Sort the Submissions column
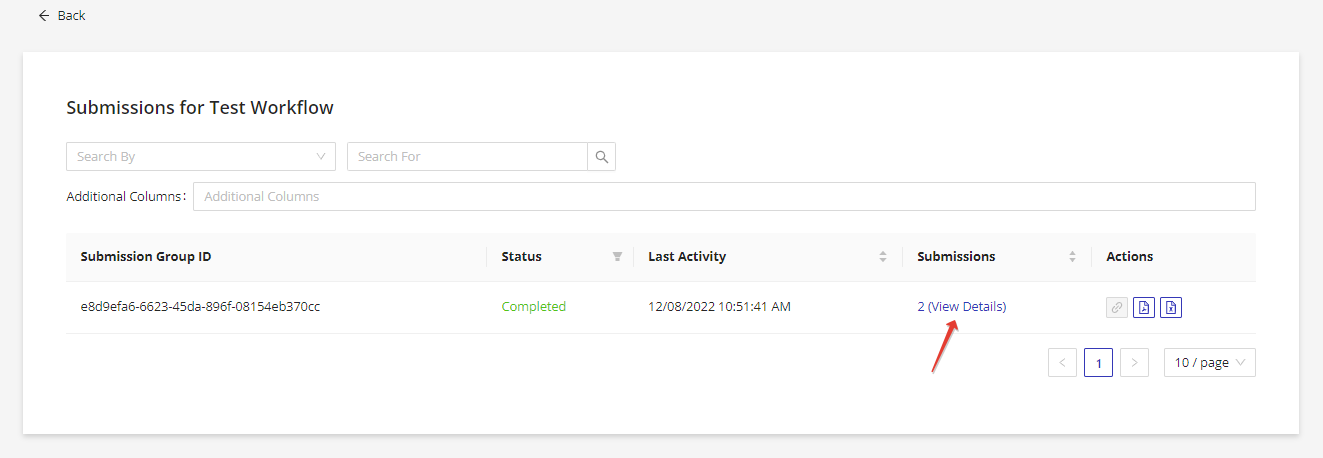1323x458 pixels. click(1072, 257)
